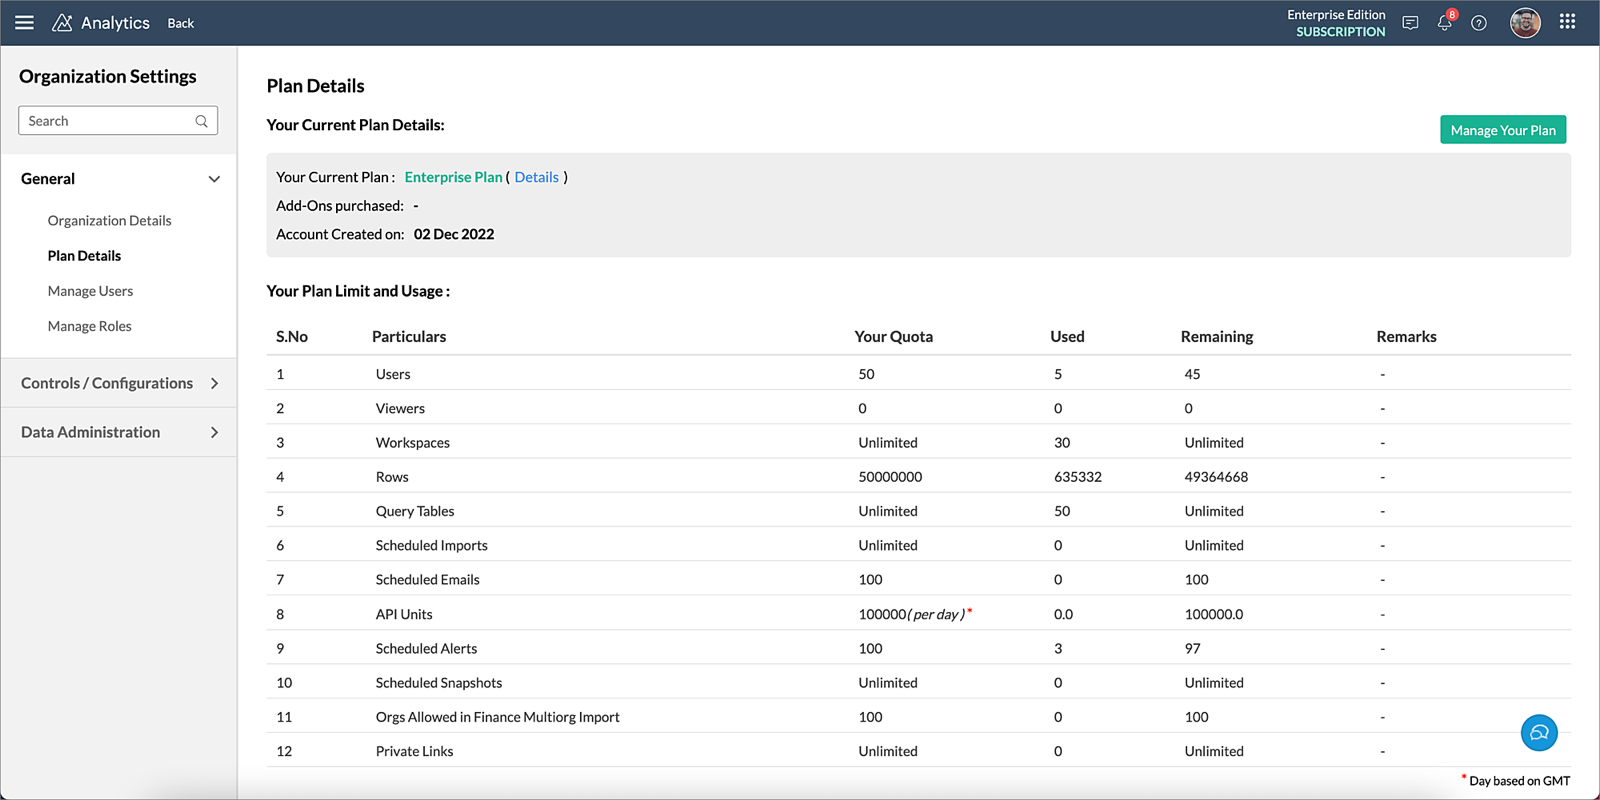Open the hamburger navigation menu

pyautogui.click(x=24, y=23)
